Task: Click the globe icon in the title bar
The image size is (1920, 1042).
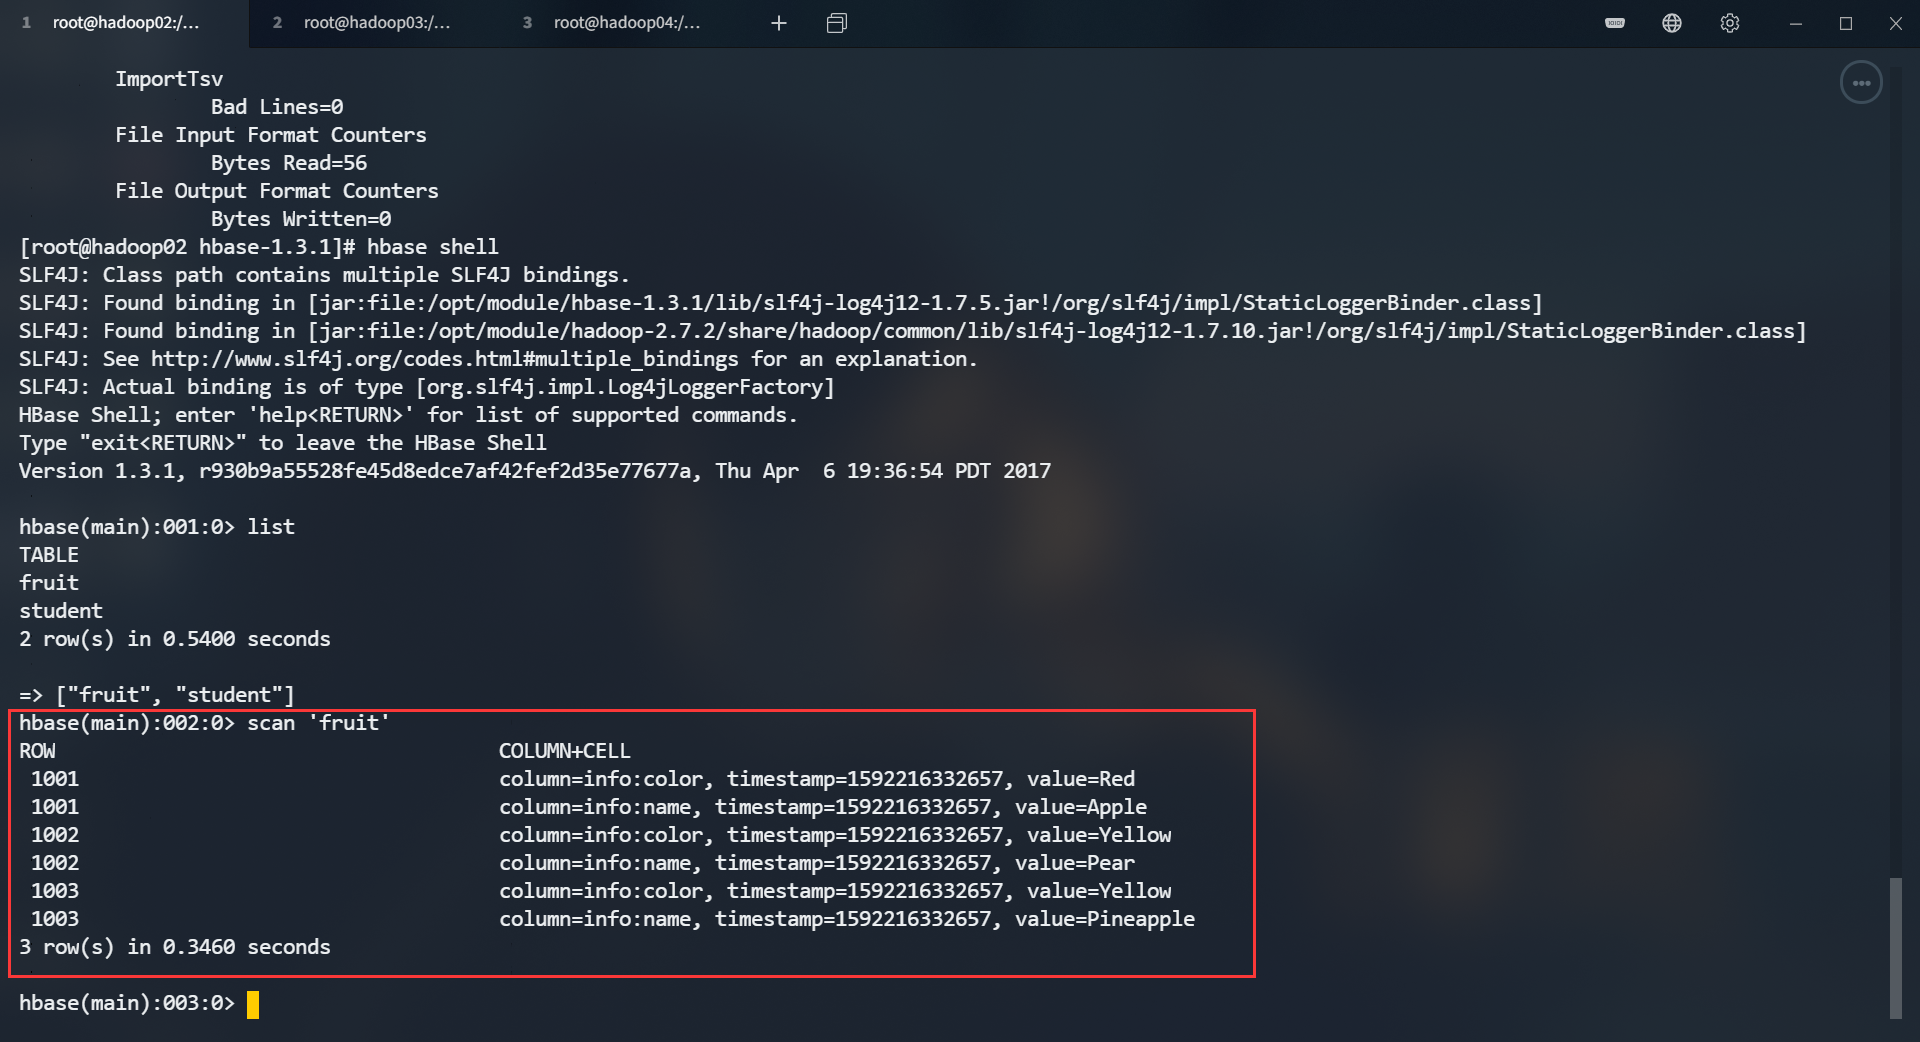Action: (1672, 23)
